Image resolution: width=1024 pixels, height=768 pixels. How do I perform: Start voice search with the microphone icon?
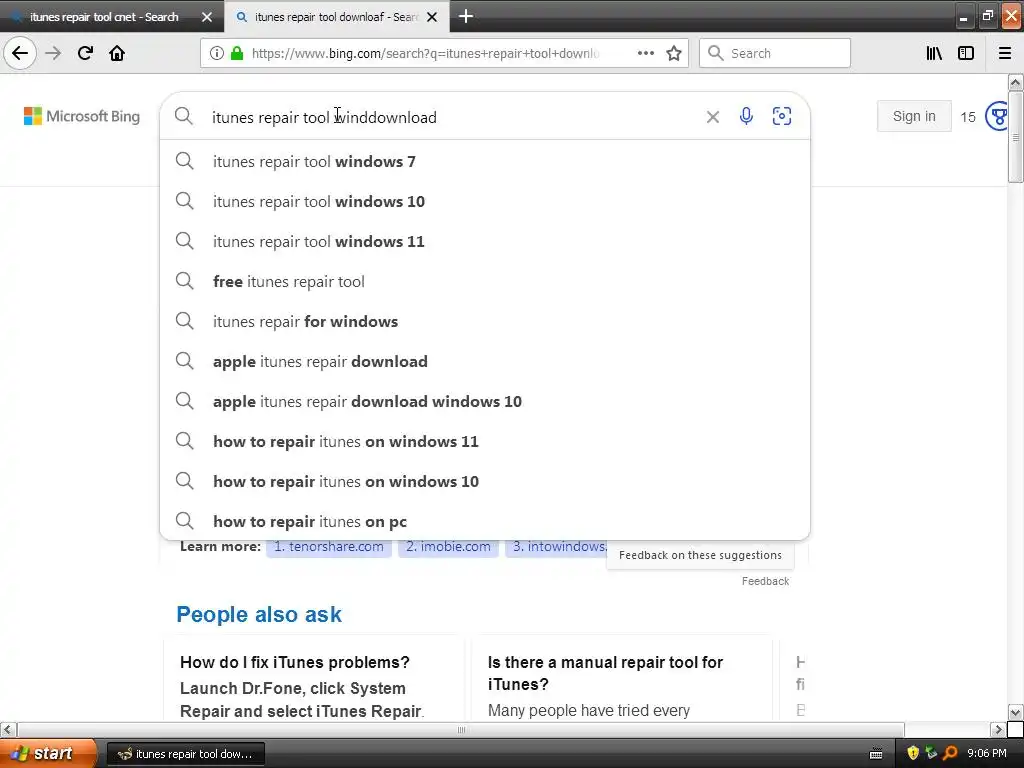click(x=746, y=116)
